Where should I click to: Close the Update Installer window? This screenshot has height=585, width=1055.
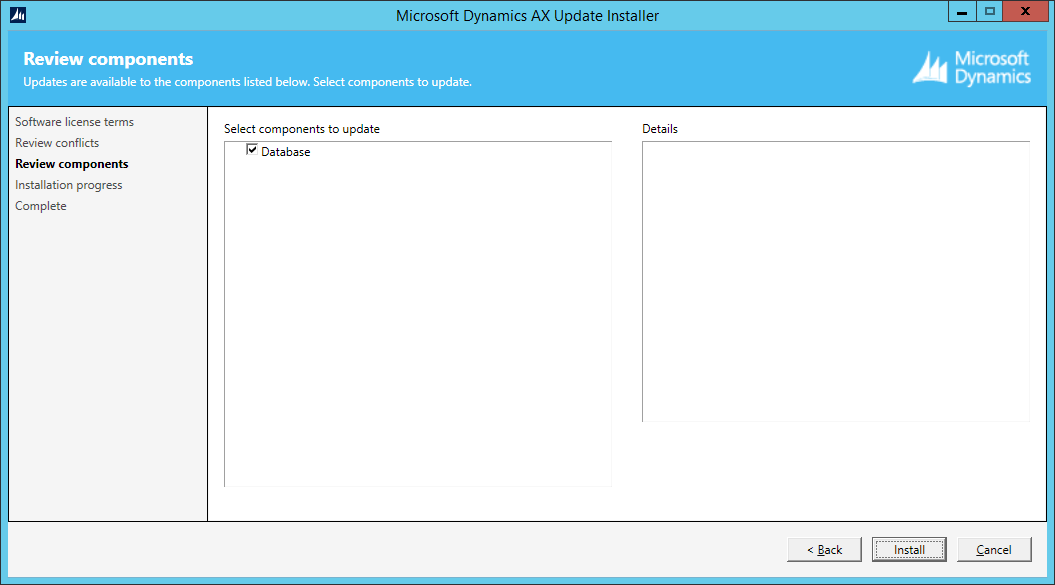tap(1025, 12)
